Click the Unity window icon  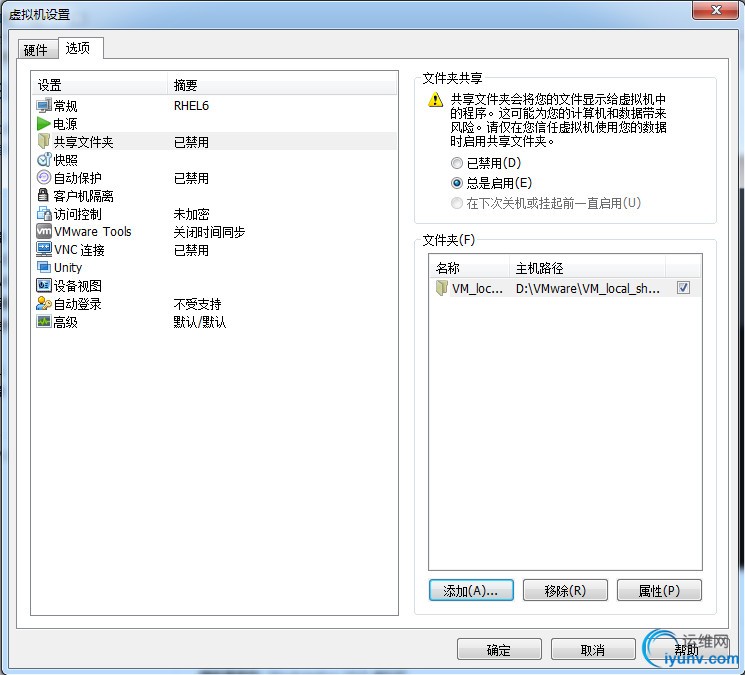tap(44, 267)
